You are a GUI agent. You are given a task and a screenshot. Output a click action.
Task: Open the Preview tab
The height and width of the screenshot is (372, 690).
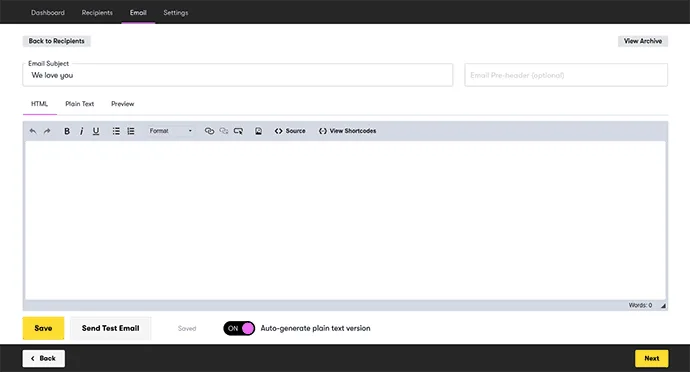point(123,104)
